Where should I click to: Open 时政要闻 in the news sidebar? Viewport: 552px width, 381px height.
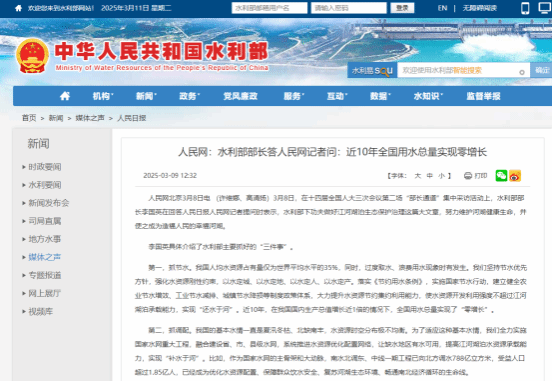45,167
